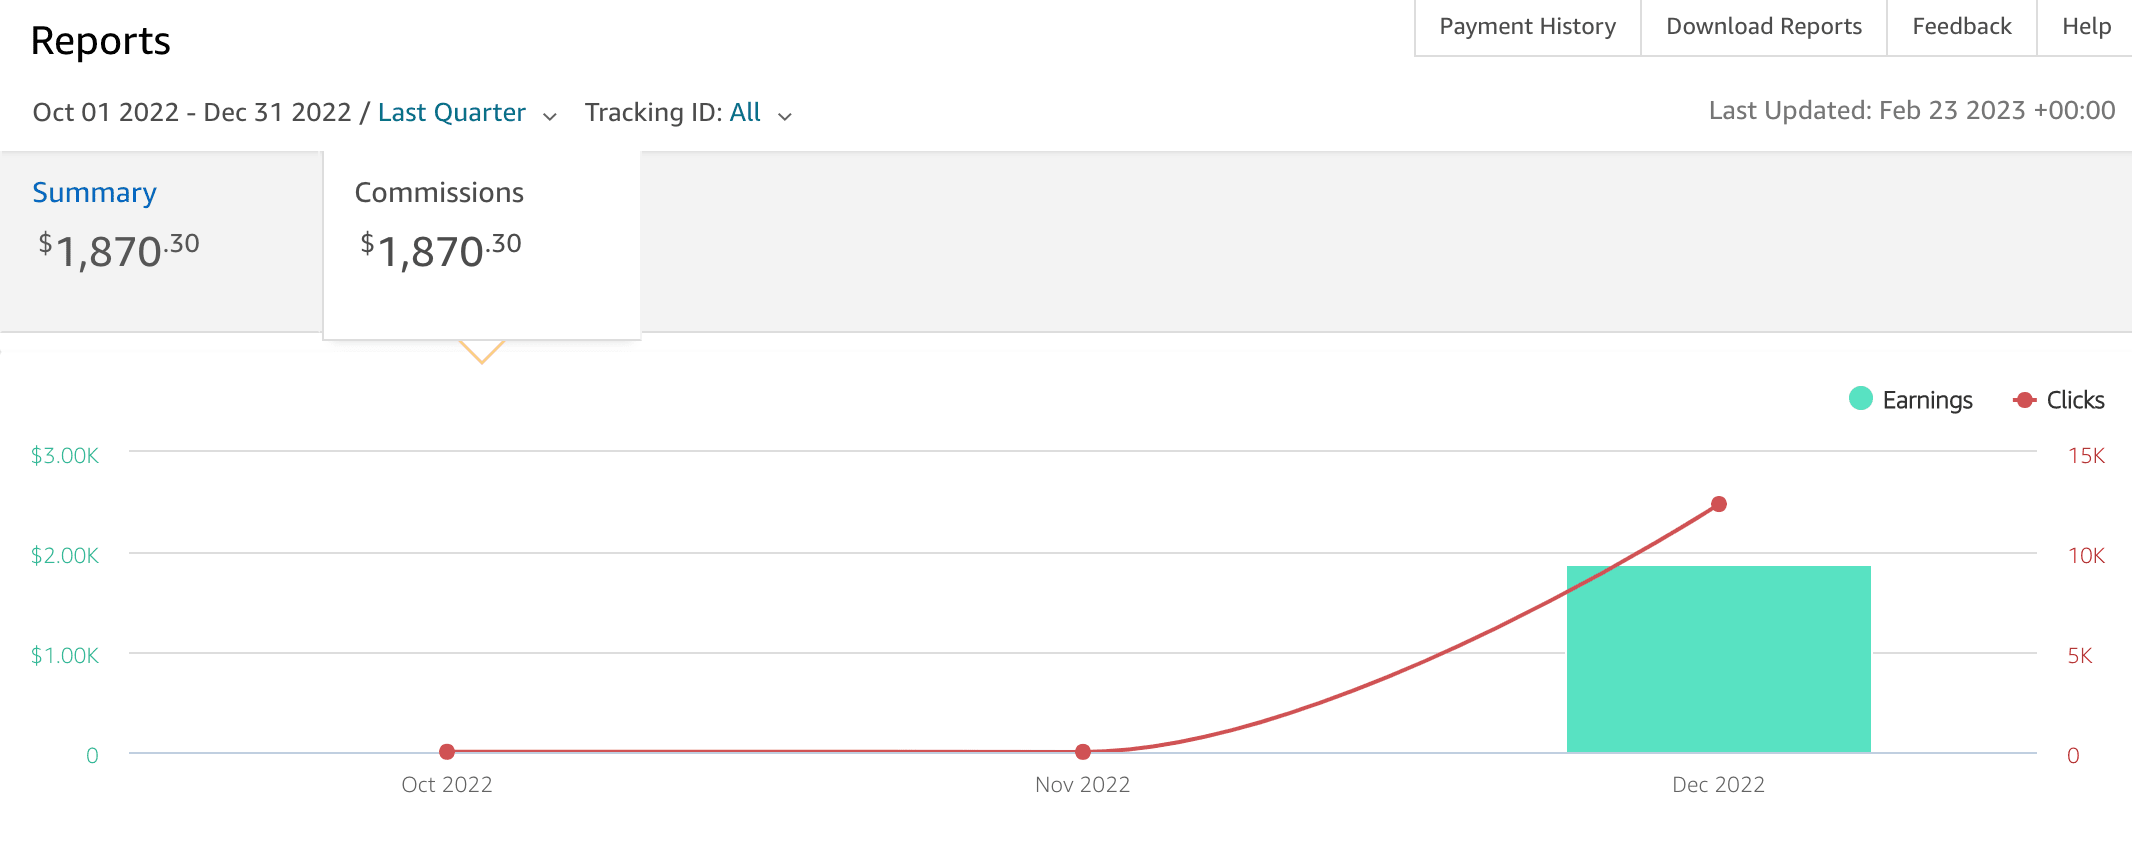Open the Tracking ID All dropdown

pyautogui.click(x=745, y=113)
